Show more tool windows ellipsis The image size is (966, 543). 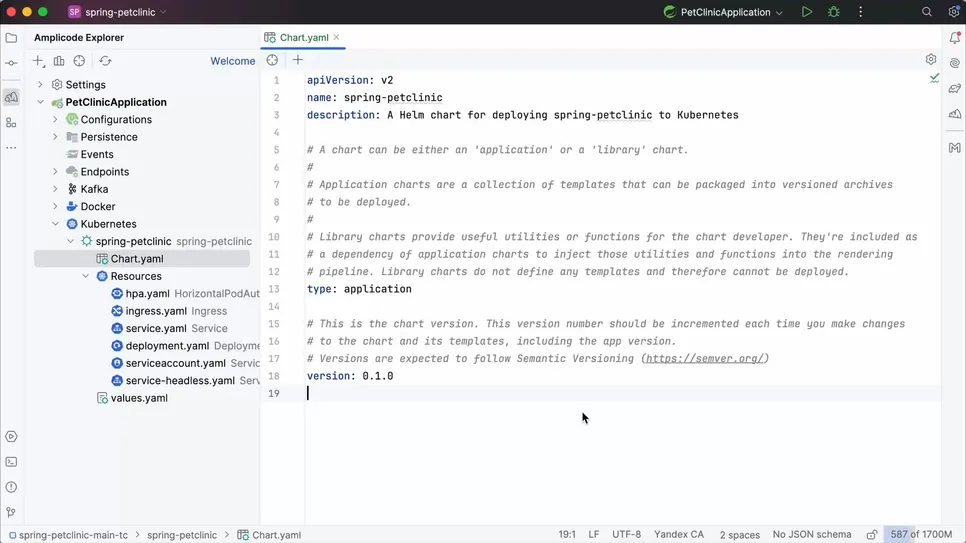(x=11, y=148)
